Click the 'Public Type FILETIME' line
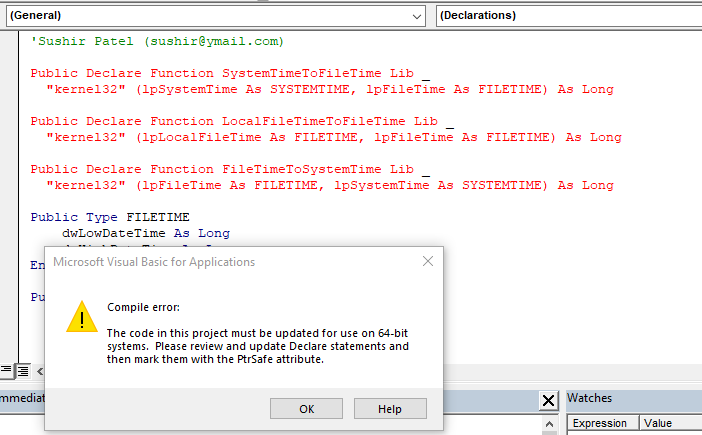The height and width of the screenshot is (435, 702). [110, 217]
